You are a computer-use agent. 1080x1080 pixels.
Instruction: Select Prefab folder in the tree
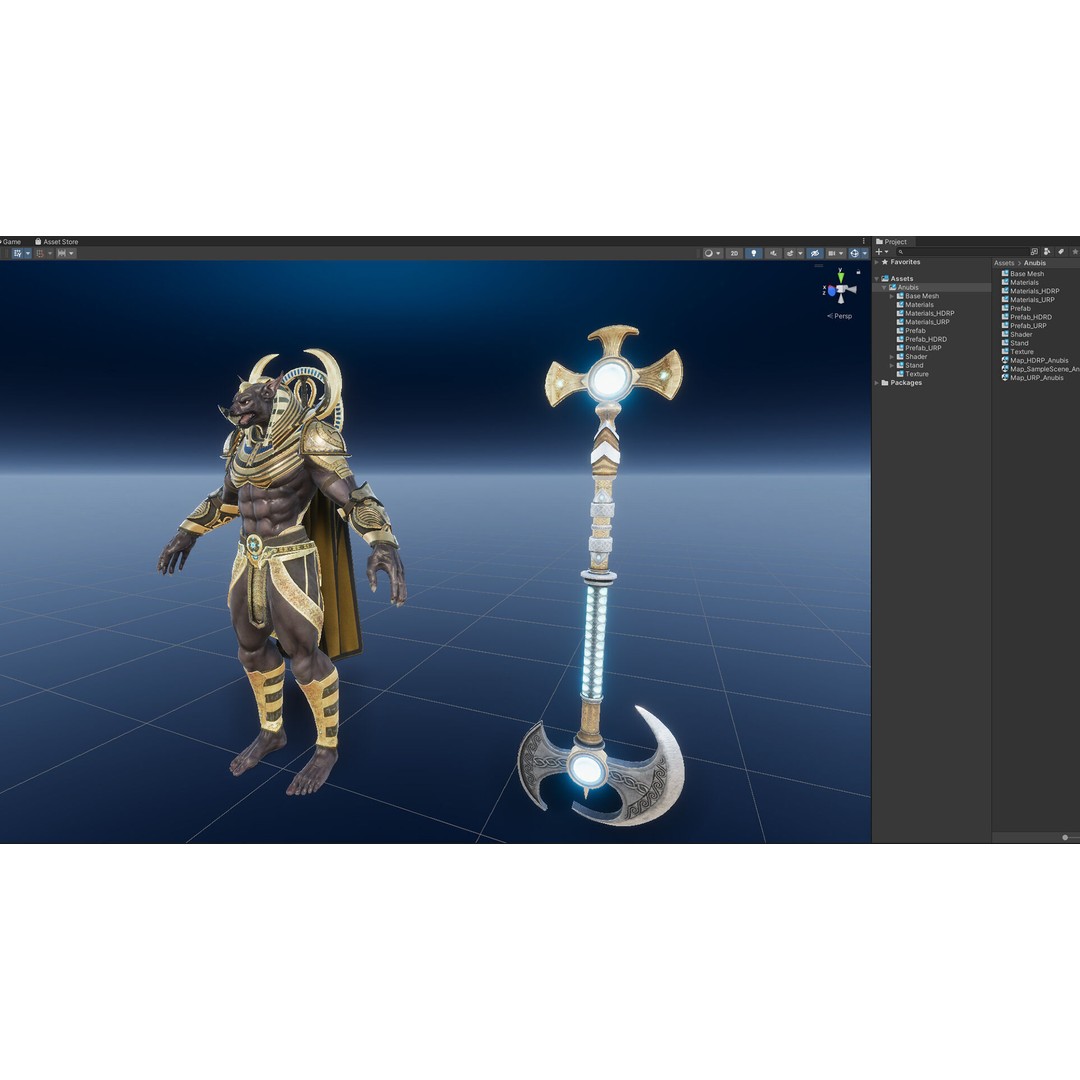[911, 331]
